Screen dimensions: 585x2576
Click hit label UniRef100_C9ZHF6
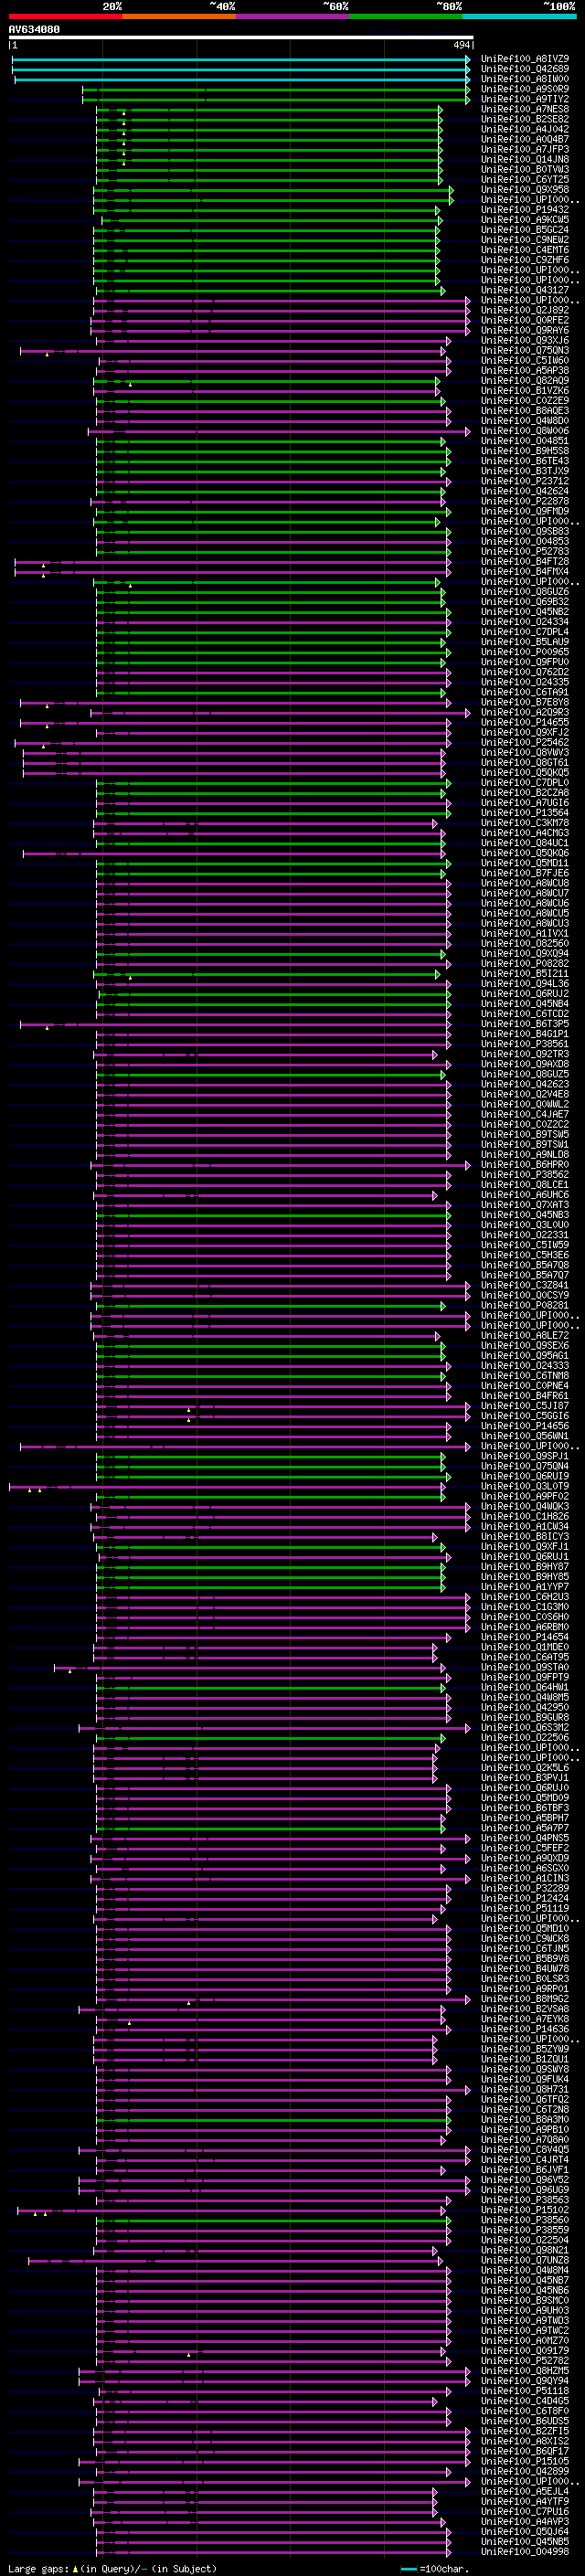(x=525, y=260)
